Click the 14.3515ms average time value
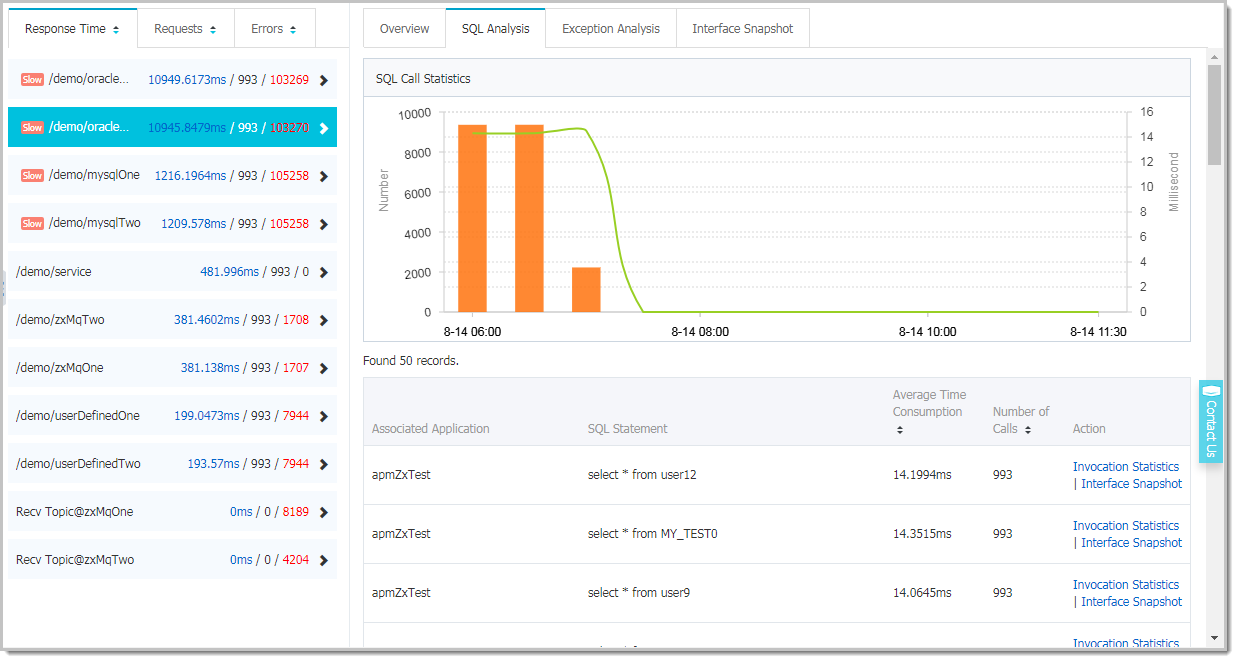1237x661 pixels. point(922,534)
